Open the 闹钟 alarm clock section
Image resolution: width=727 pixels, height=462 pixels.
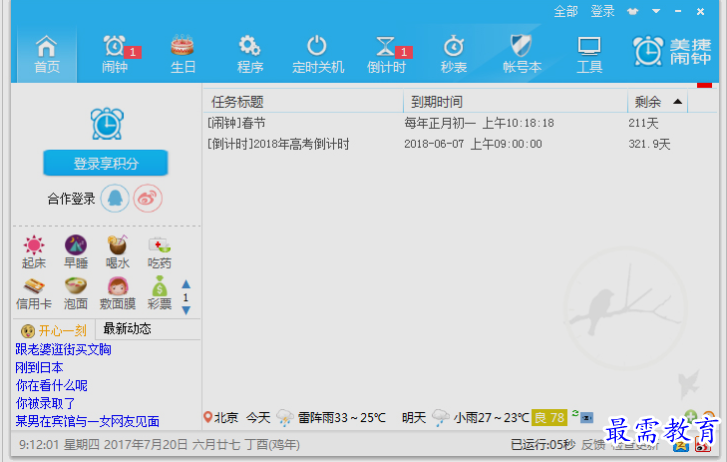pyautogui.click(x=115, y=55)
